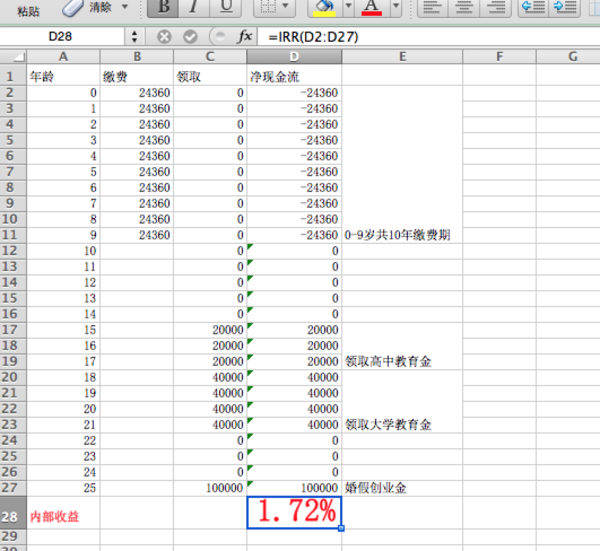Click the formula bar with =IRR(D2:D27)
Image resolution: width=600 pixels, height=551 pixels.
429,37
